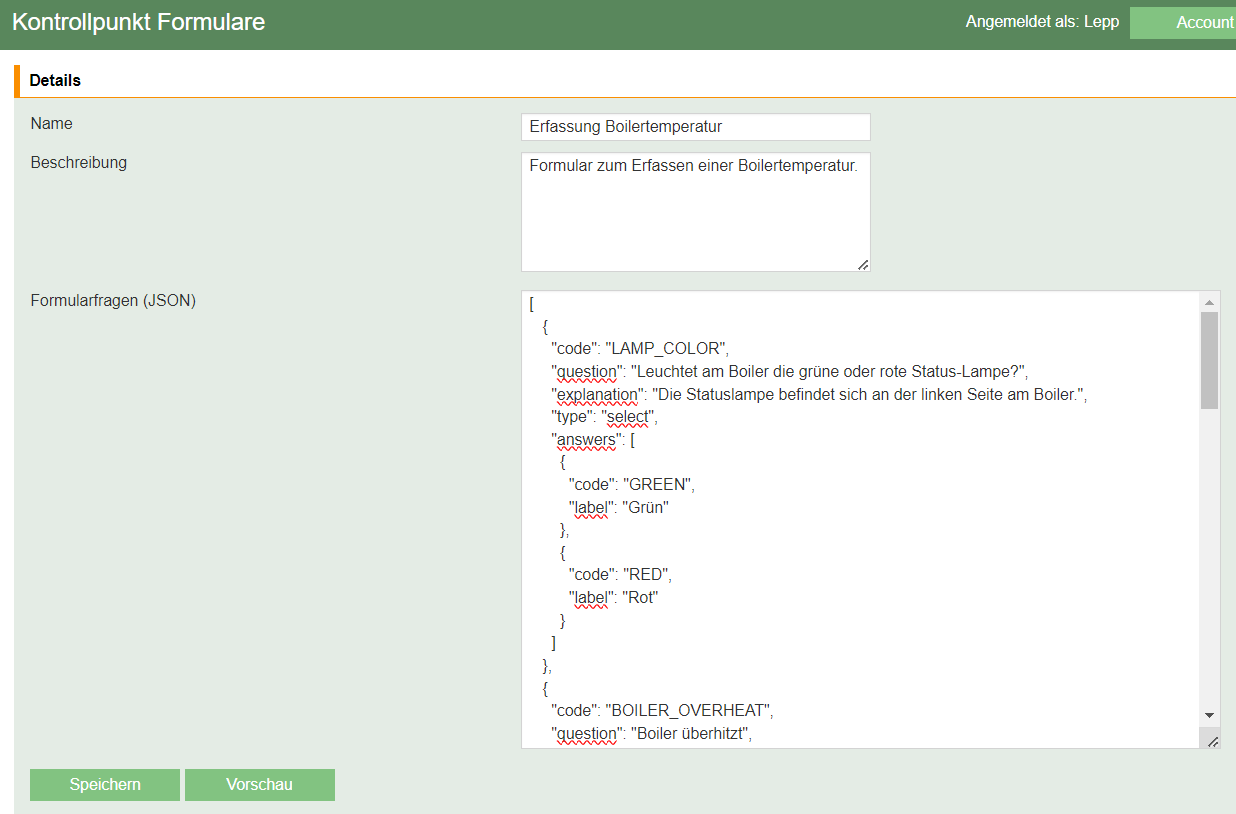Click the Formularfragen (JSON) label

(x=113, y=300)
